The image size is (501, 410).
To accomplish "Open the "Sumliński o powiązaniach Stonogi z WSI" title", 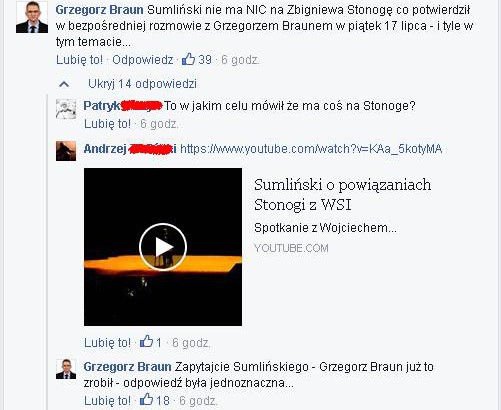I will pos(342,195).
